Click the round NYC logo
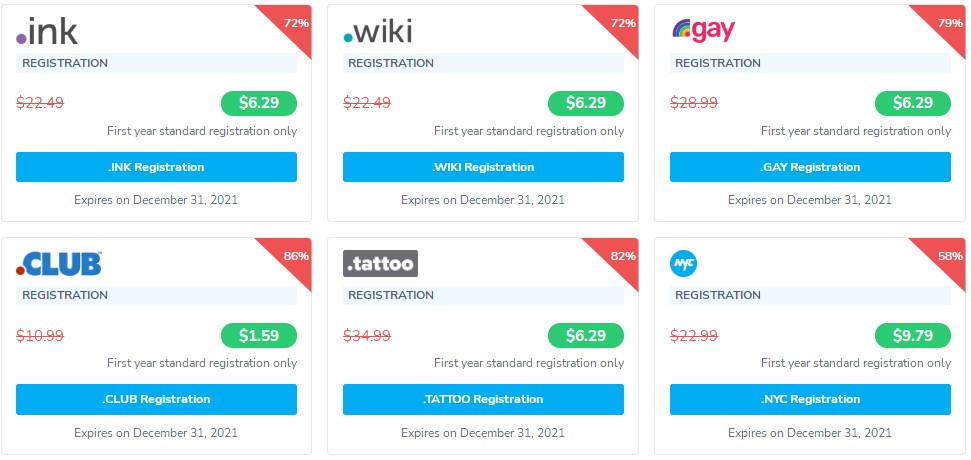The height and width of the screenshot is (460, 971). pyautogui.click(x=684, y=263)
